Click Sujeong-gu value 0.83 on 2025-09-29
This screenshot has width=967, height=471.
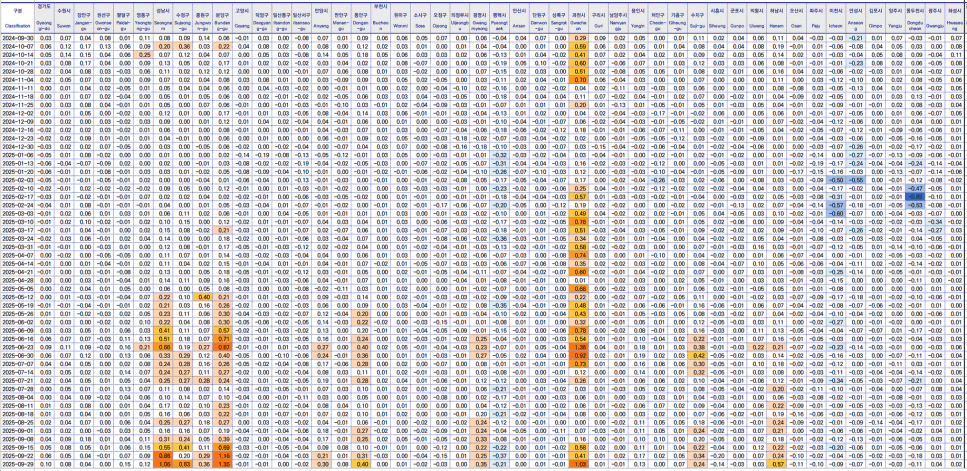(x=183, y=464)
